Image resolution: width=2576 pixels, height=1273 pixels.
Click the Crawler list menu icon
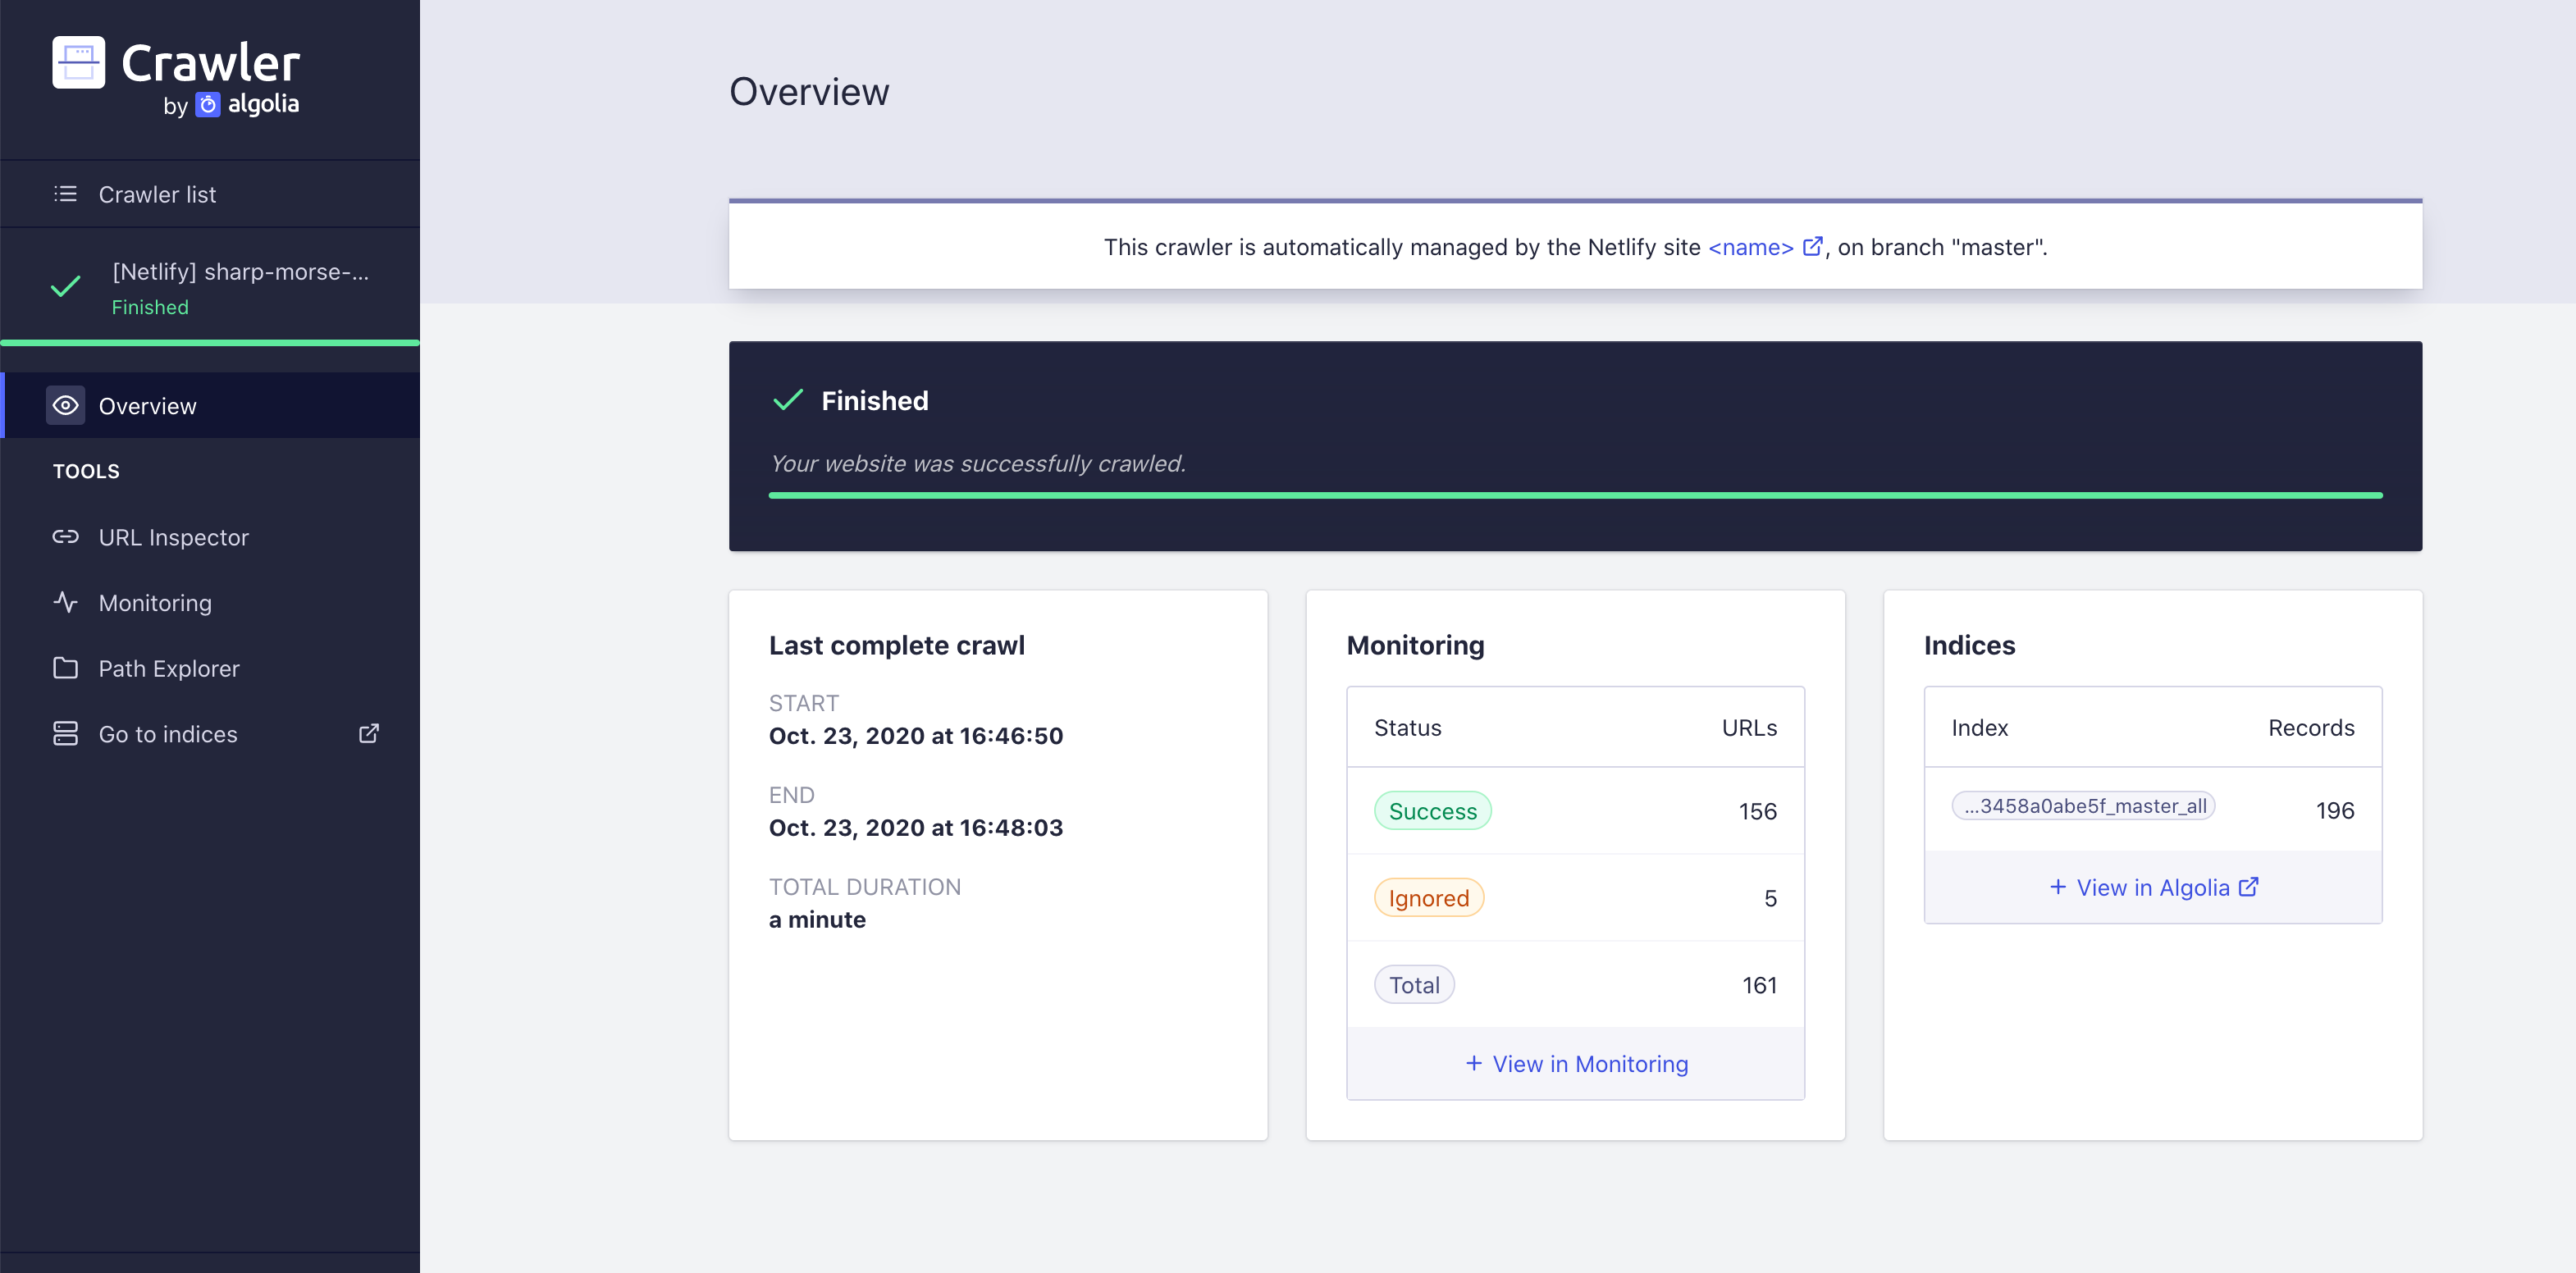(x=65, y=194)
